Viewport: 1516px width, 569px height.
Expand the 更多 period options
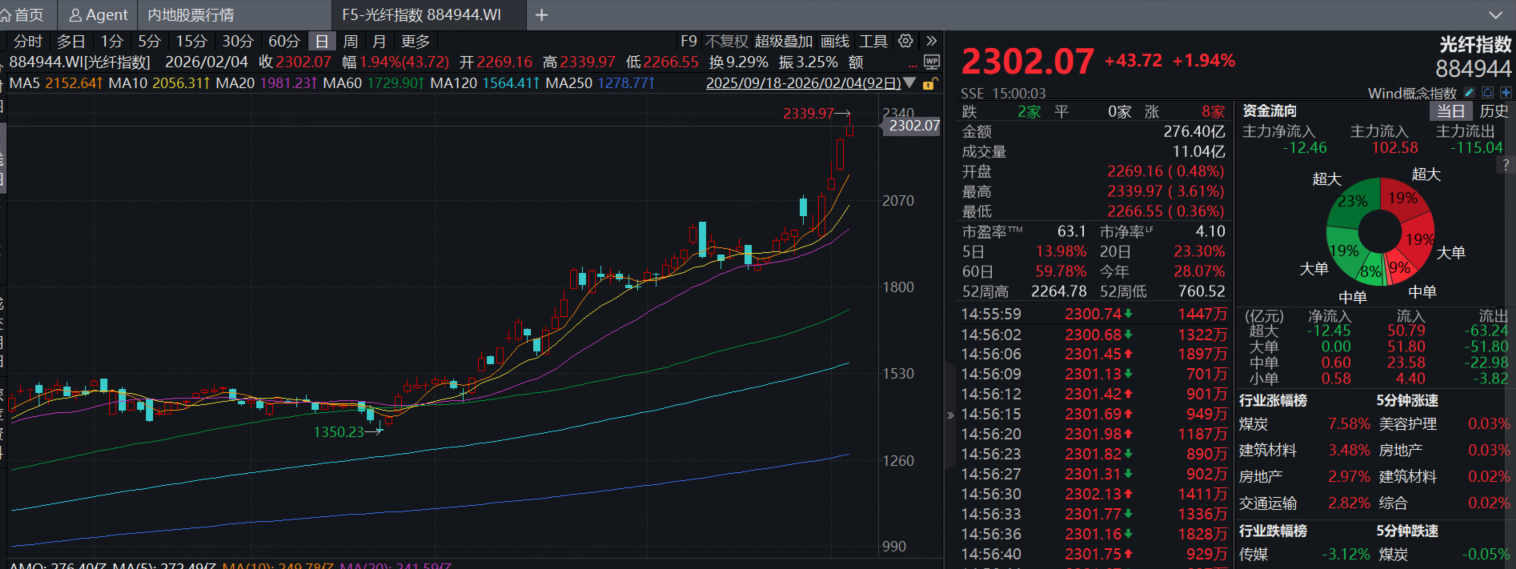click(x=415, y=41)
